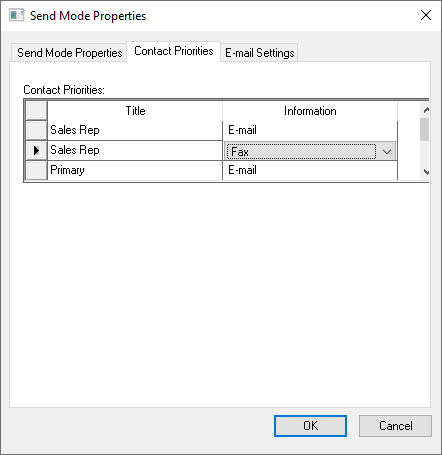
Task: Click the grid's vertical scrollbar thumb
Action: (x=424, y=129)
